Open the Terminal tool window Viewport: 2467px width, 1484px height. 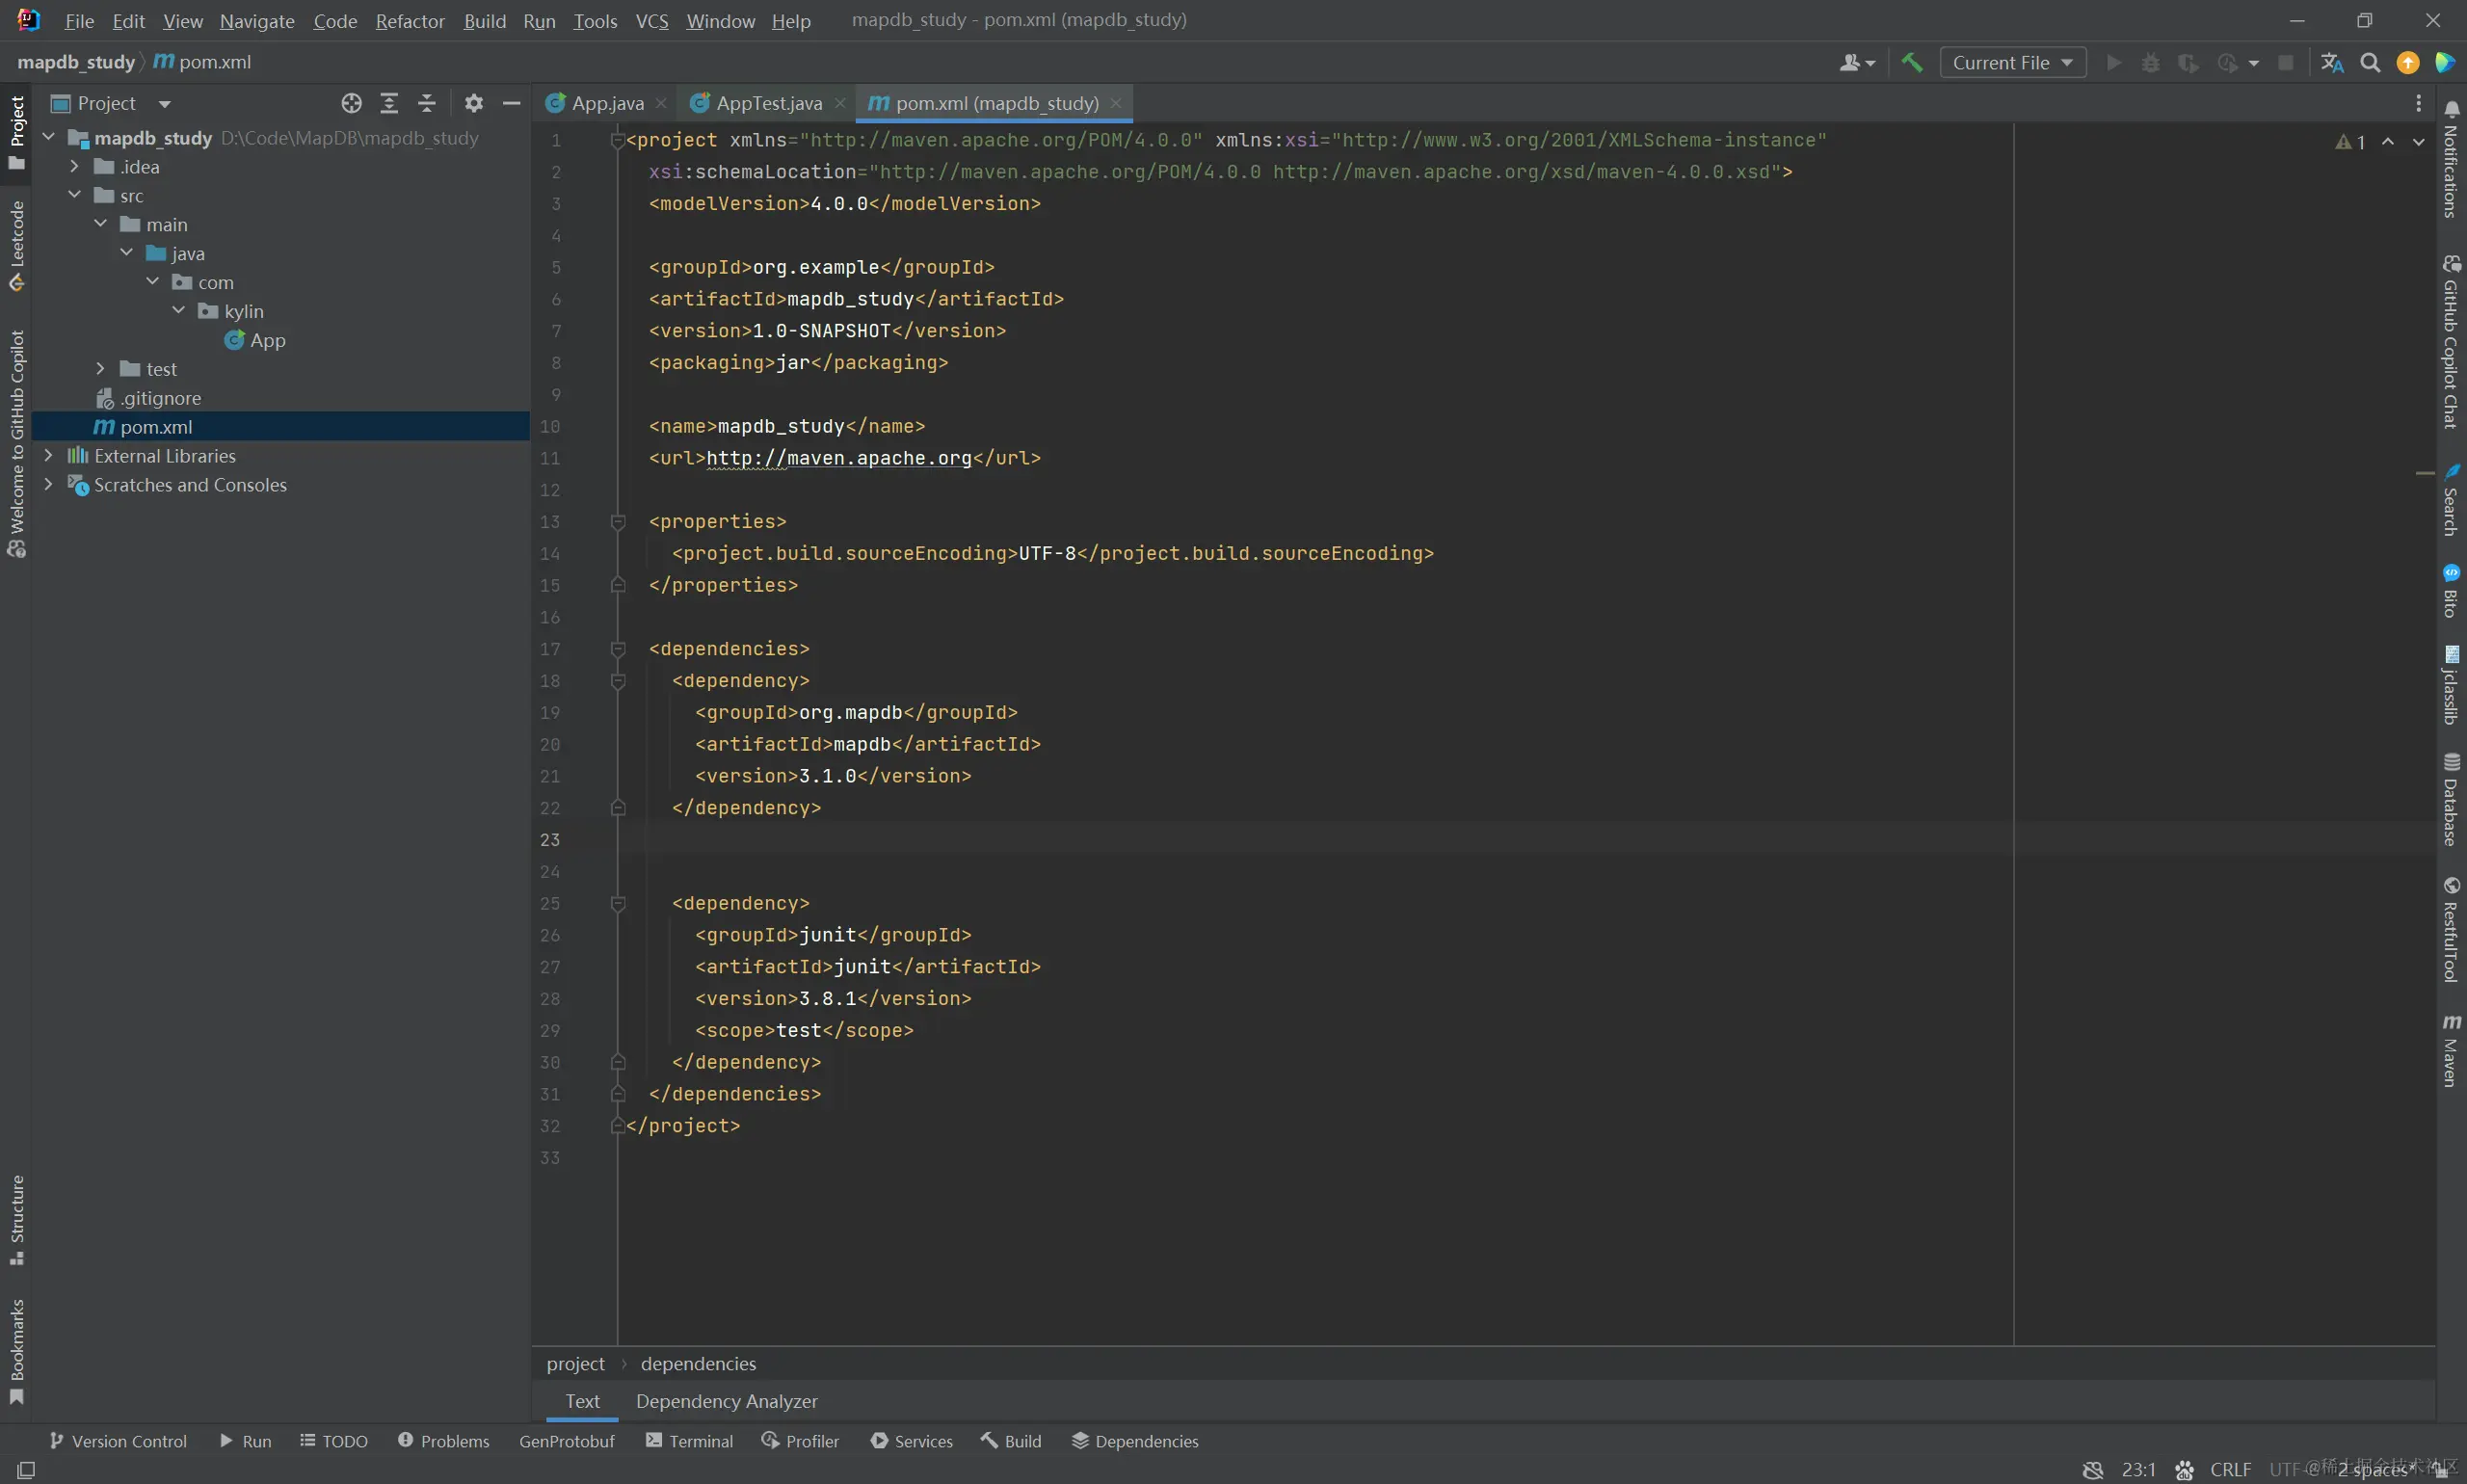(689, 1441)
